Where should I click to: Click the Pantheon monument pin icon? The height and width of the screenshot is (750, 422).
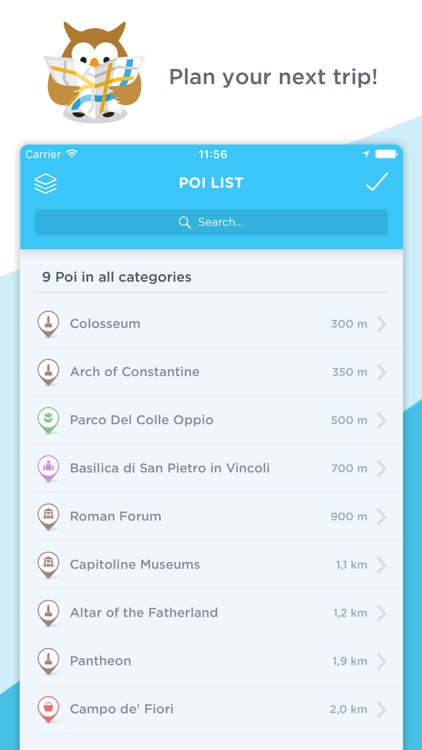pos(48,661)
